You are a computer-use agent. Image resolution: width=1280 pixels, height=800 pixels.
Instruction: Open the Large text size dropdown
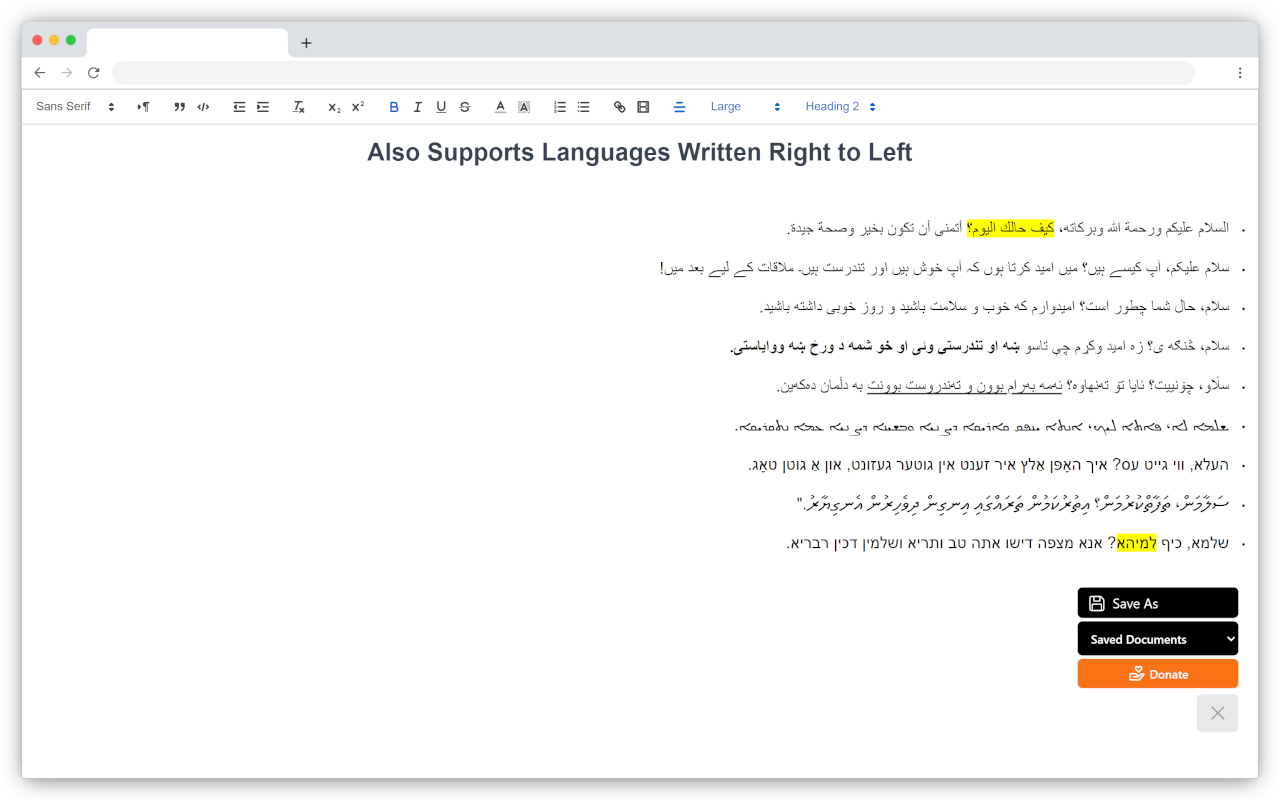coord(745,106)
